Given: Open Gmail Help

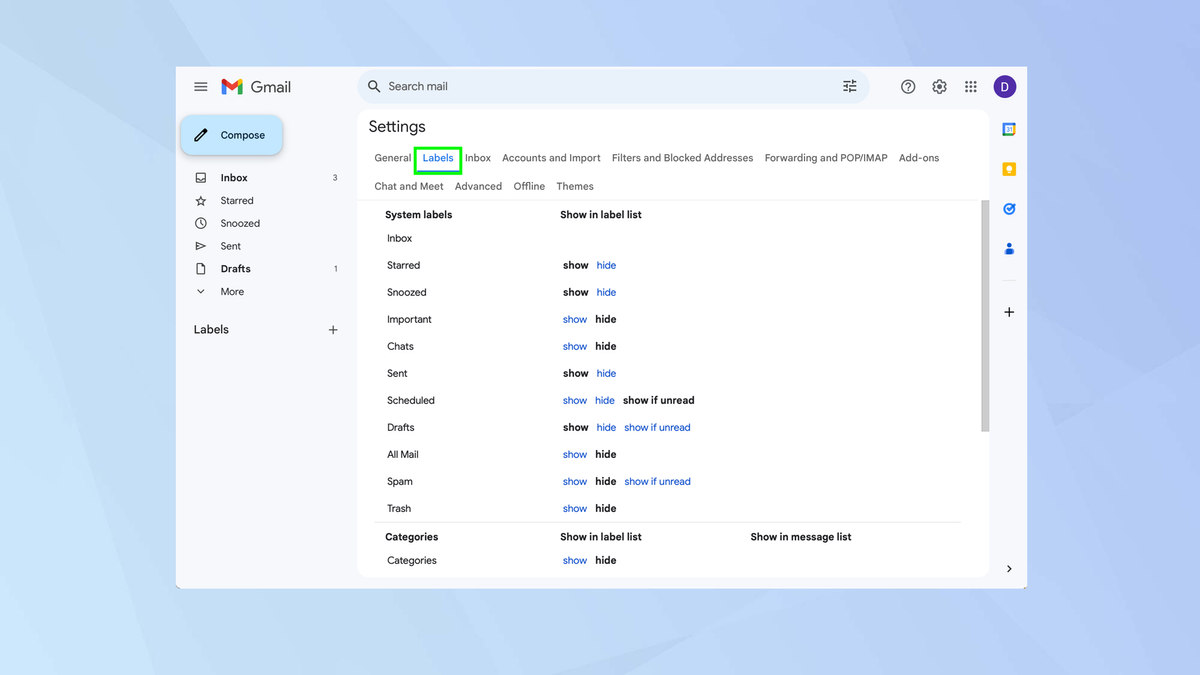Looking at the screenshot, I should point(908,86).
